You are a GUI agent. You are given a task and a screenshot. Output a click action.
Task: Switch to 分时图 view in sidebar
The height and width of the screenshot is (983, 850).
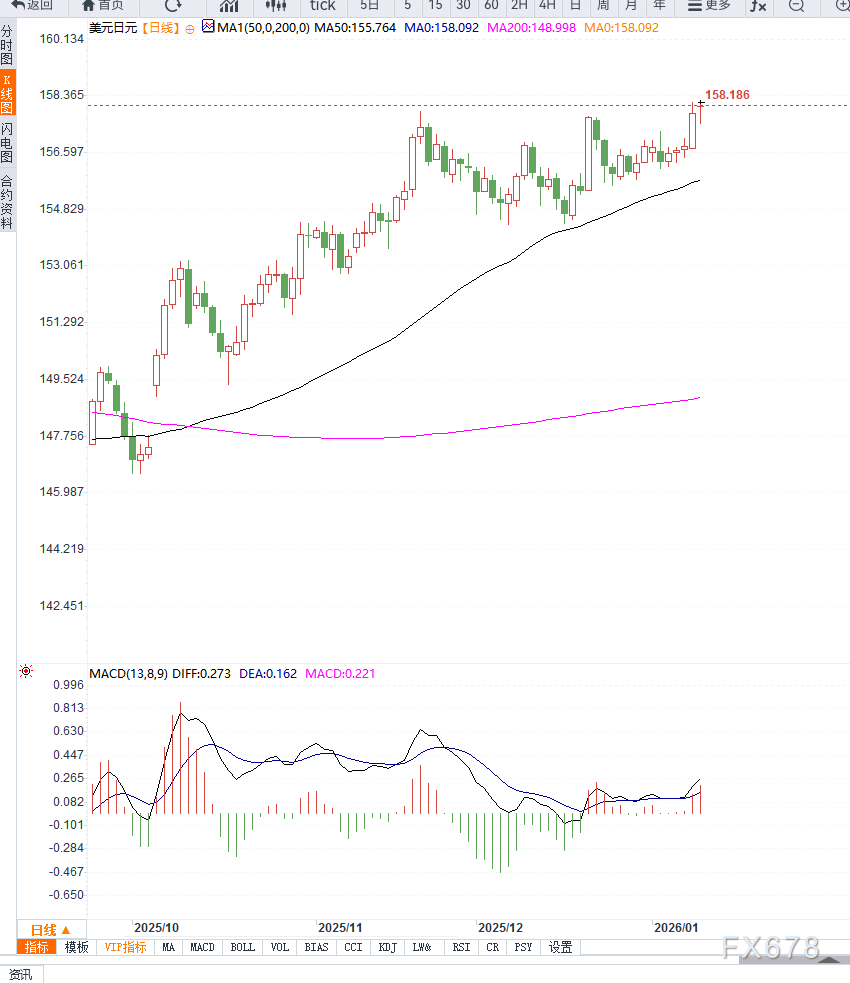(x=7, y=46)
